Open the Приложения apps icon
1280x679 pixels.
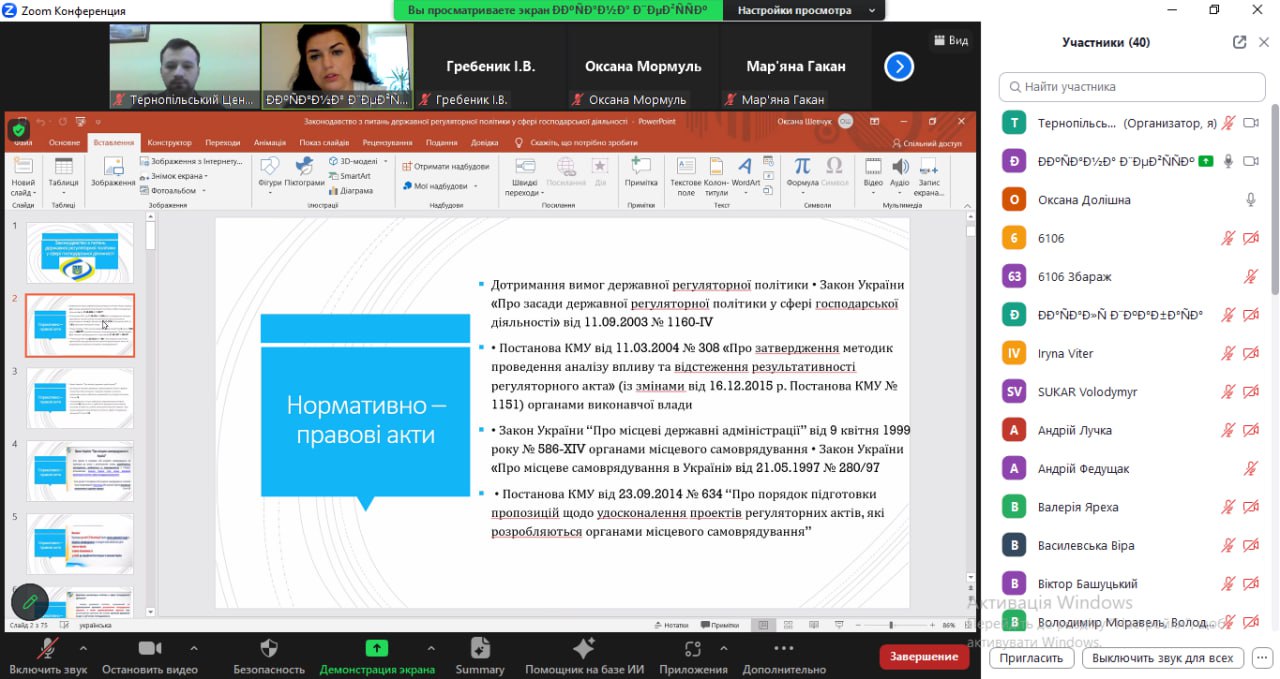(x=692, y=648)
